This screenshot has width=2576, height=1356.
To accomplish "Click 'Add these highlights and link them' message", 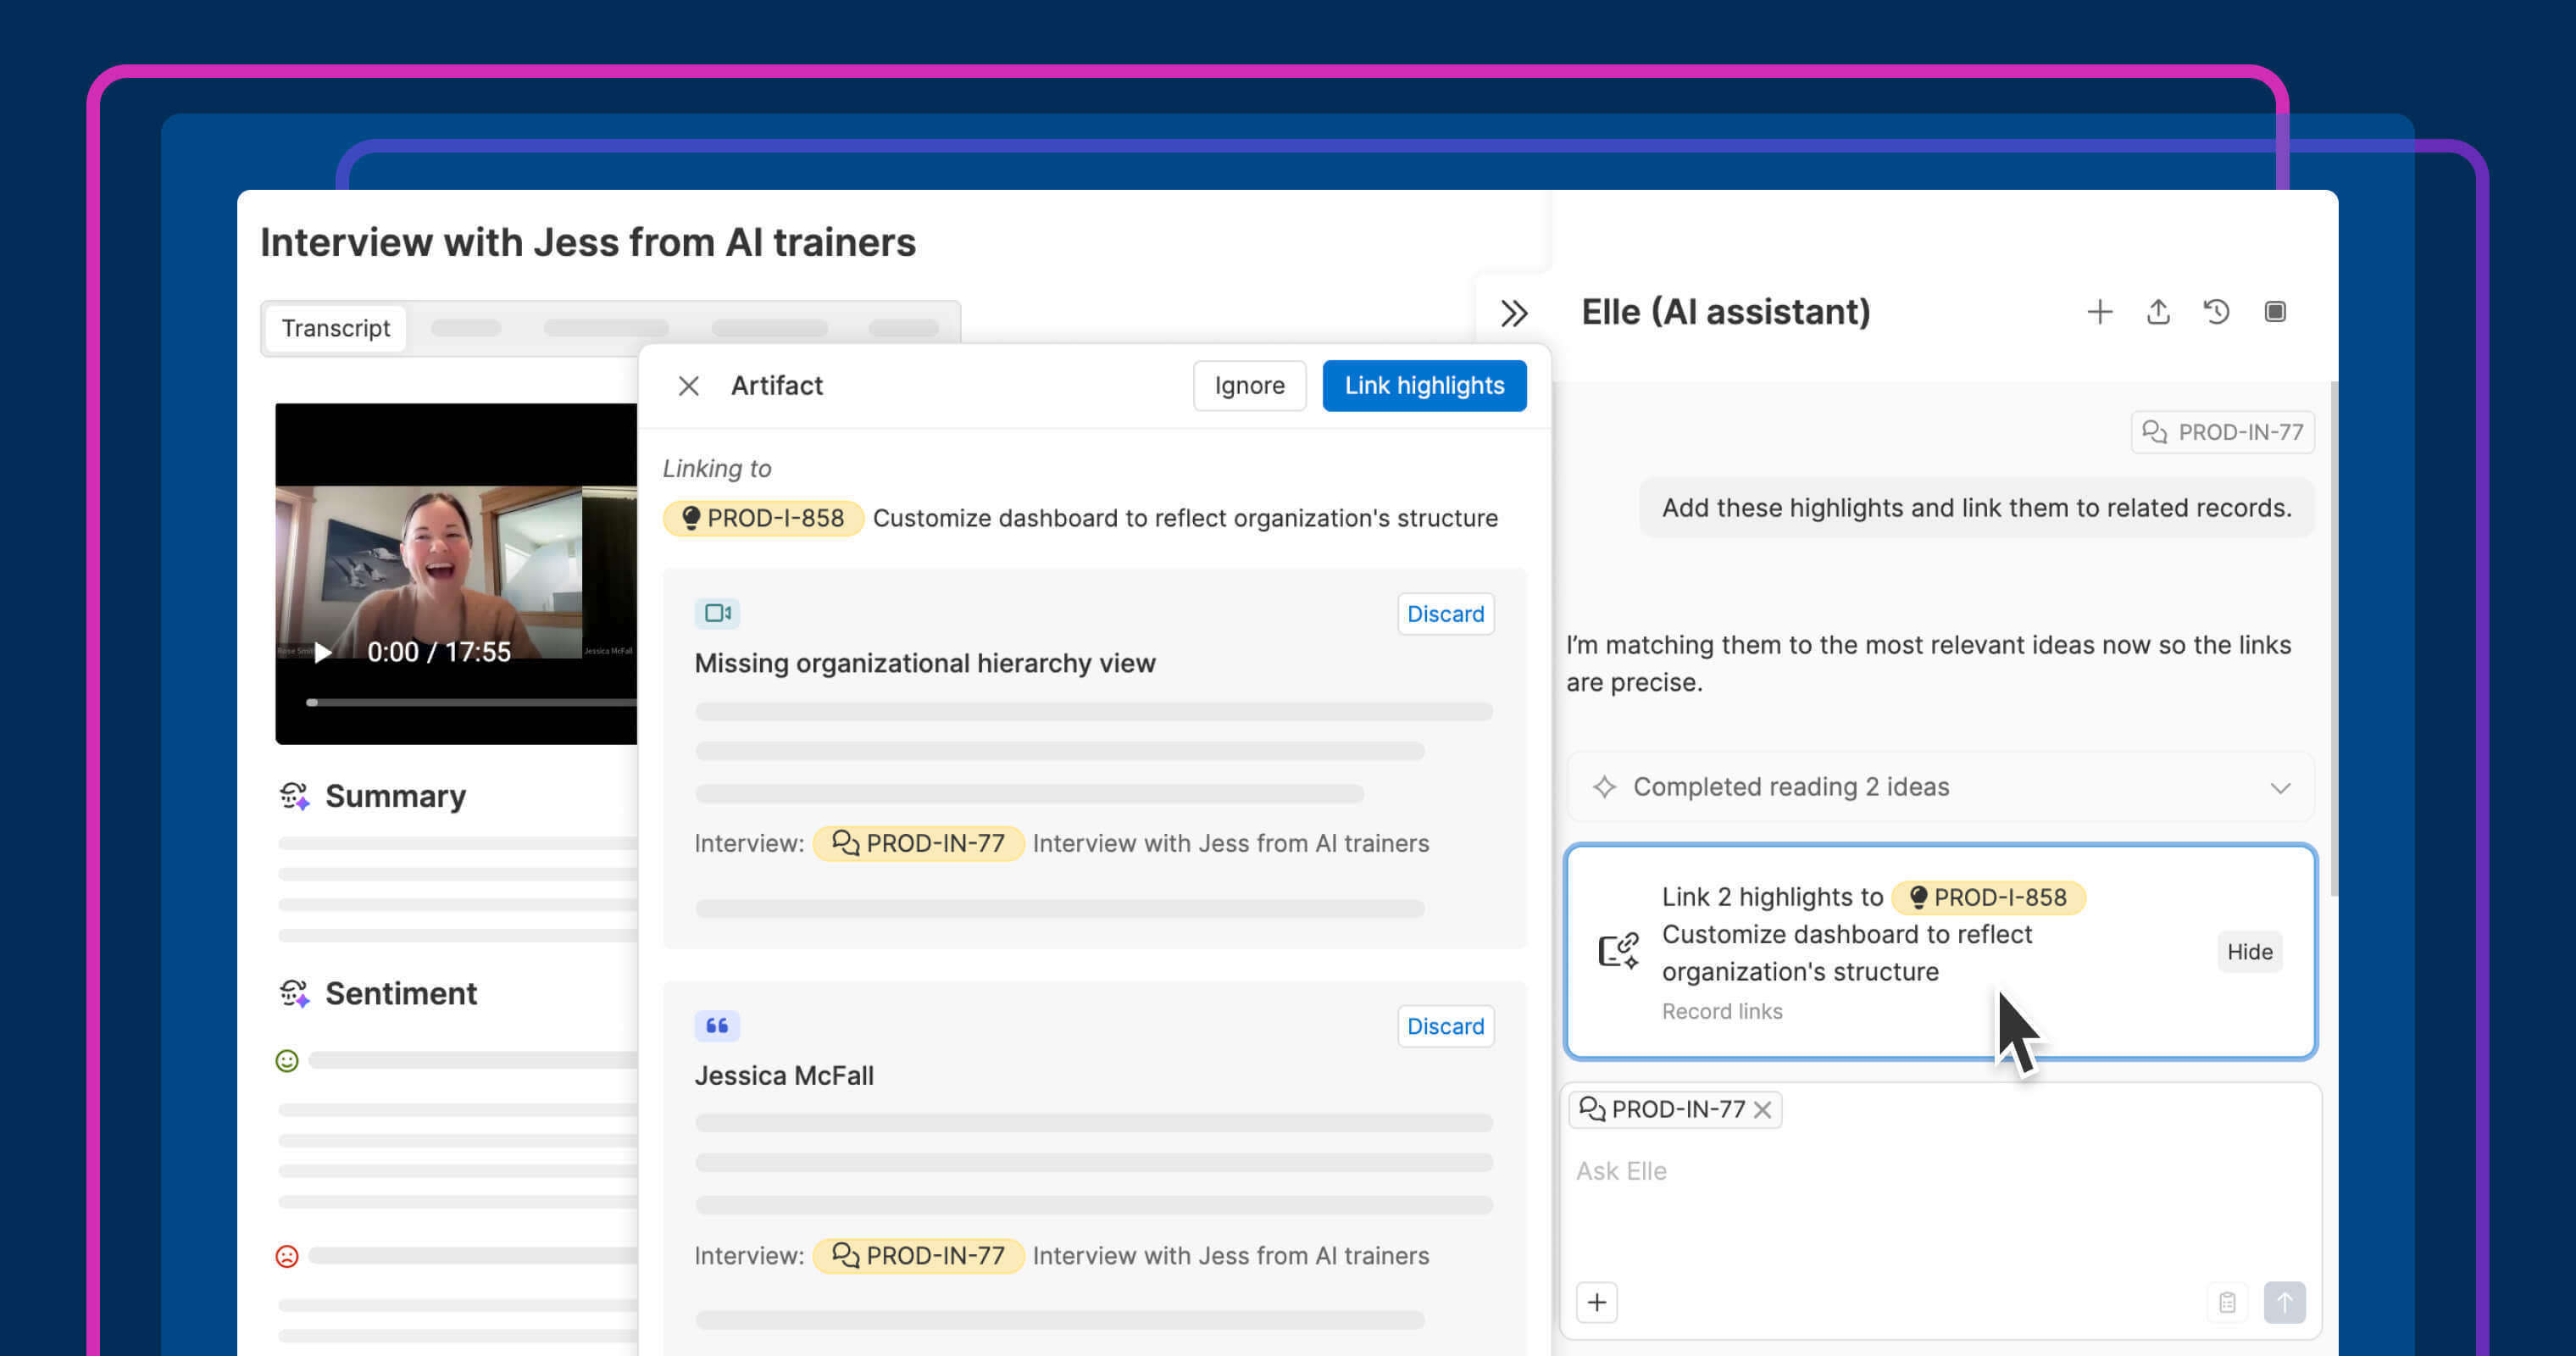I will (1976, 508).
